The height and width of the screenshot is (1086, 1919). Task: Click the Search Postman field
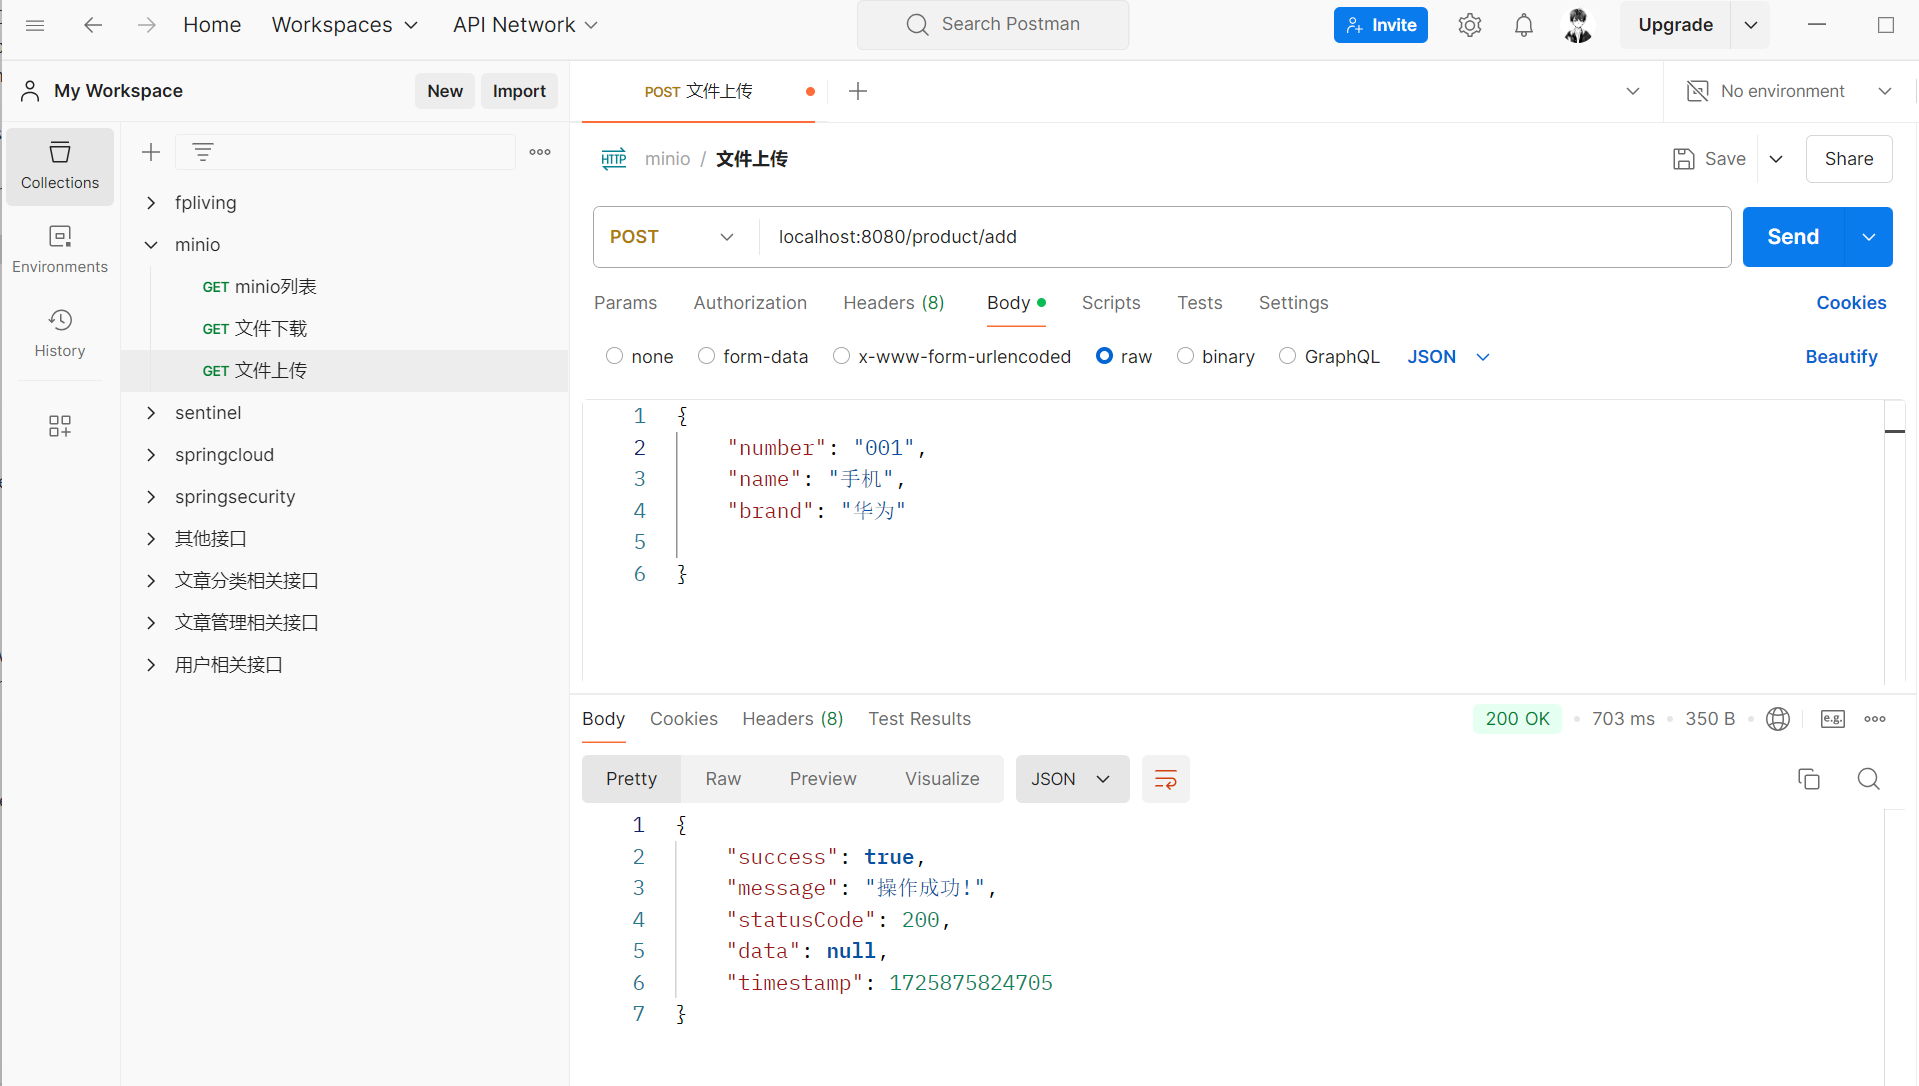[x=993, y=25]
